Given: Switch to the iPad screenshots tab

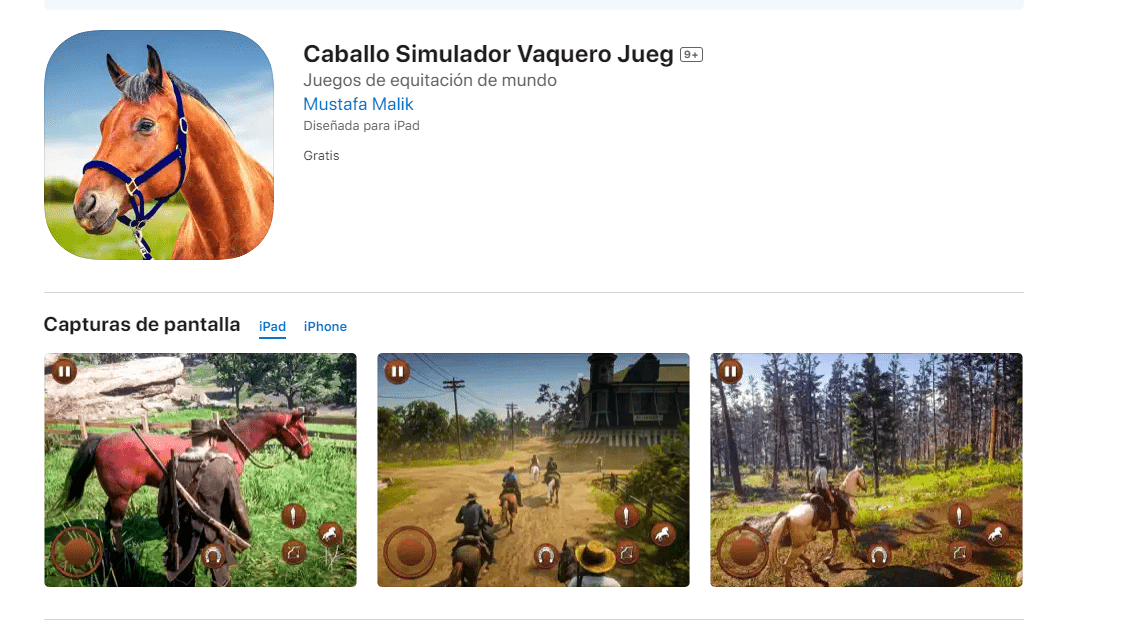Looking at the screenshot, I should 272,326.
